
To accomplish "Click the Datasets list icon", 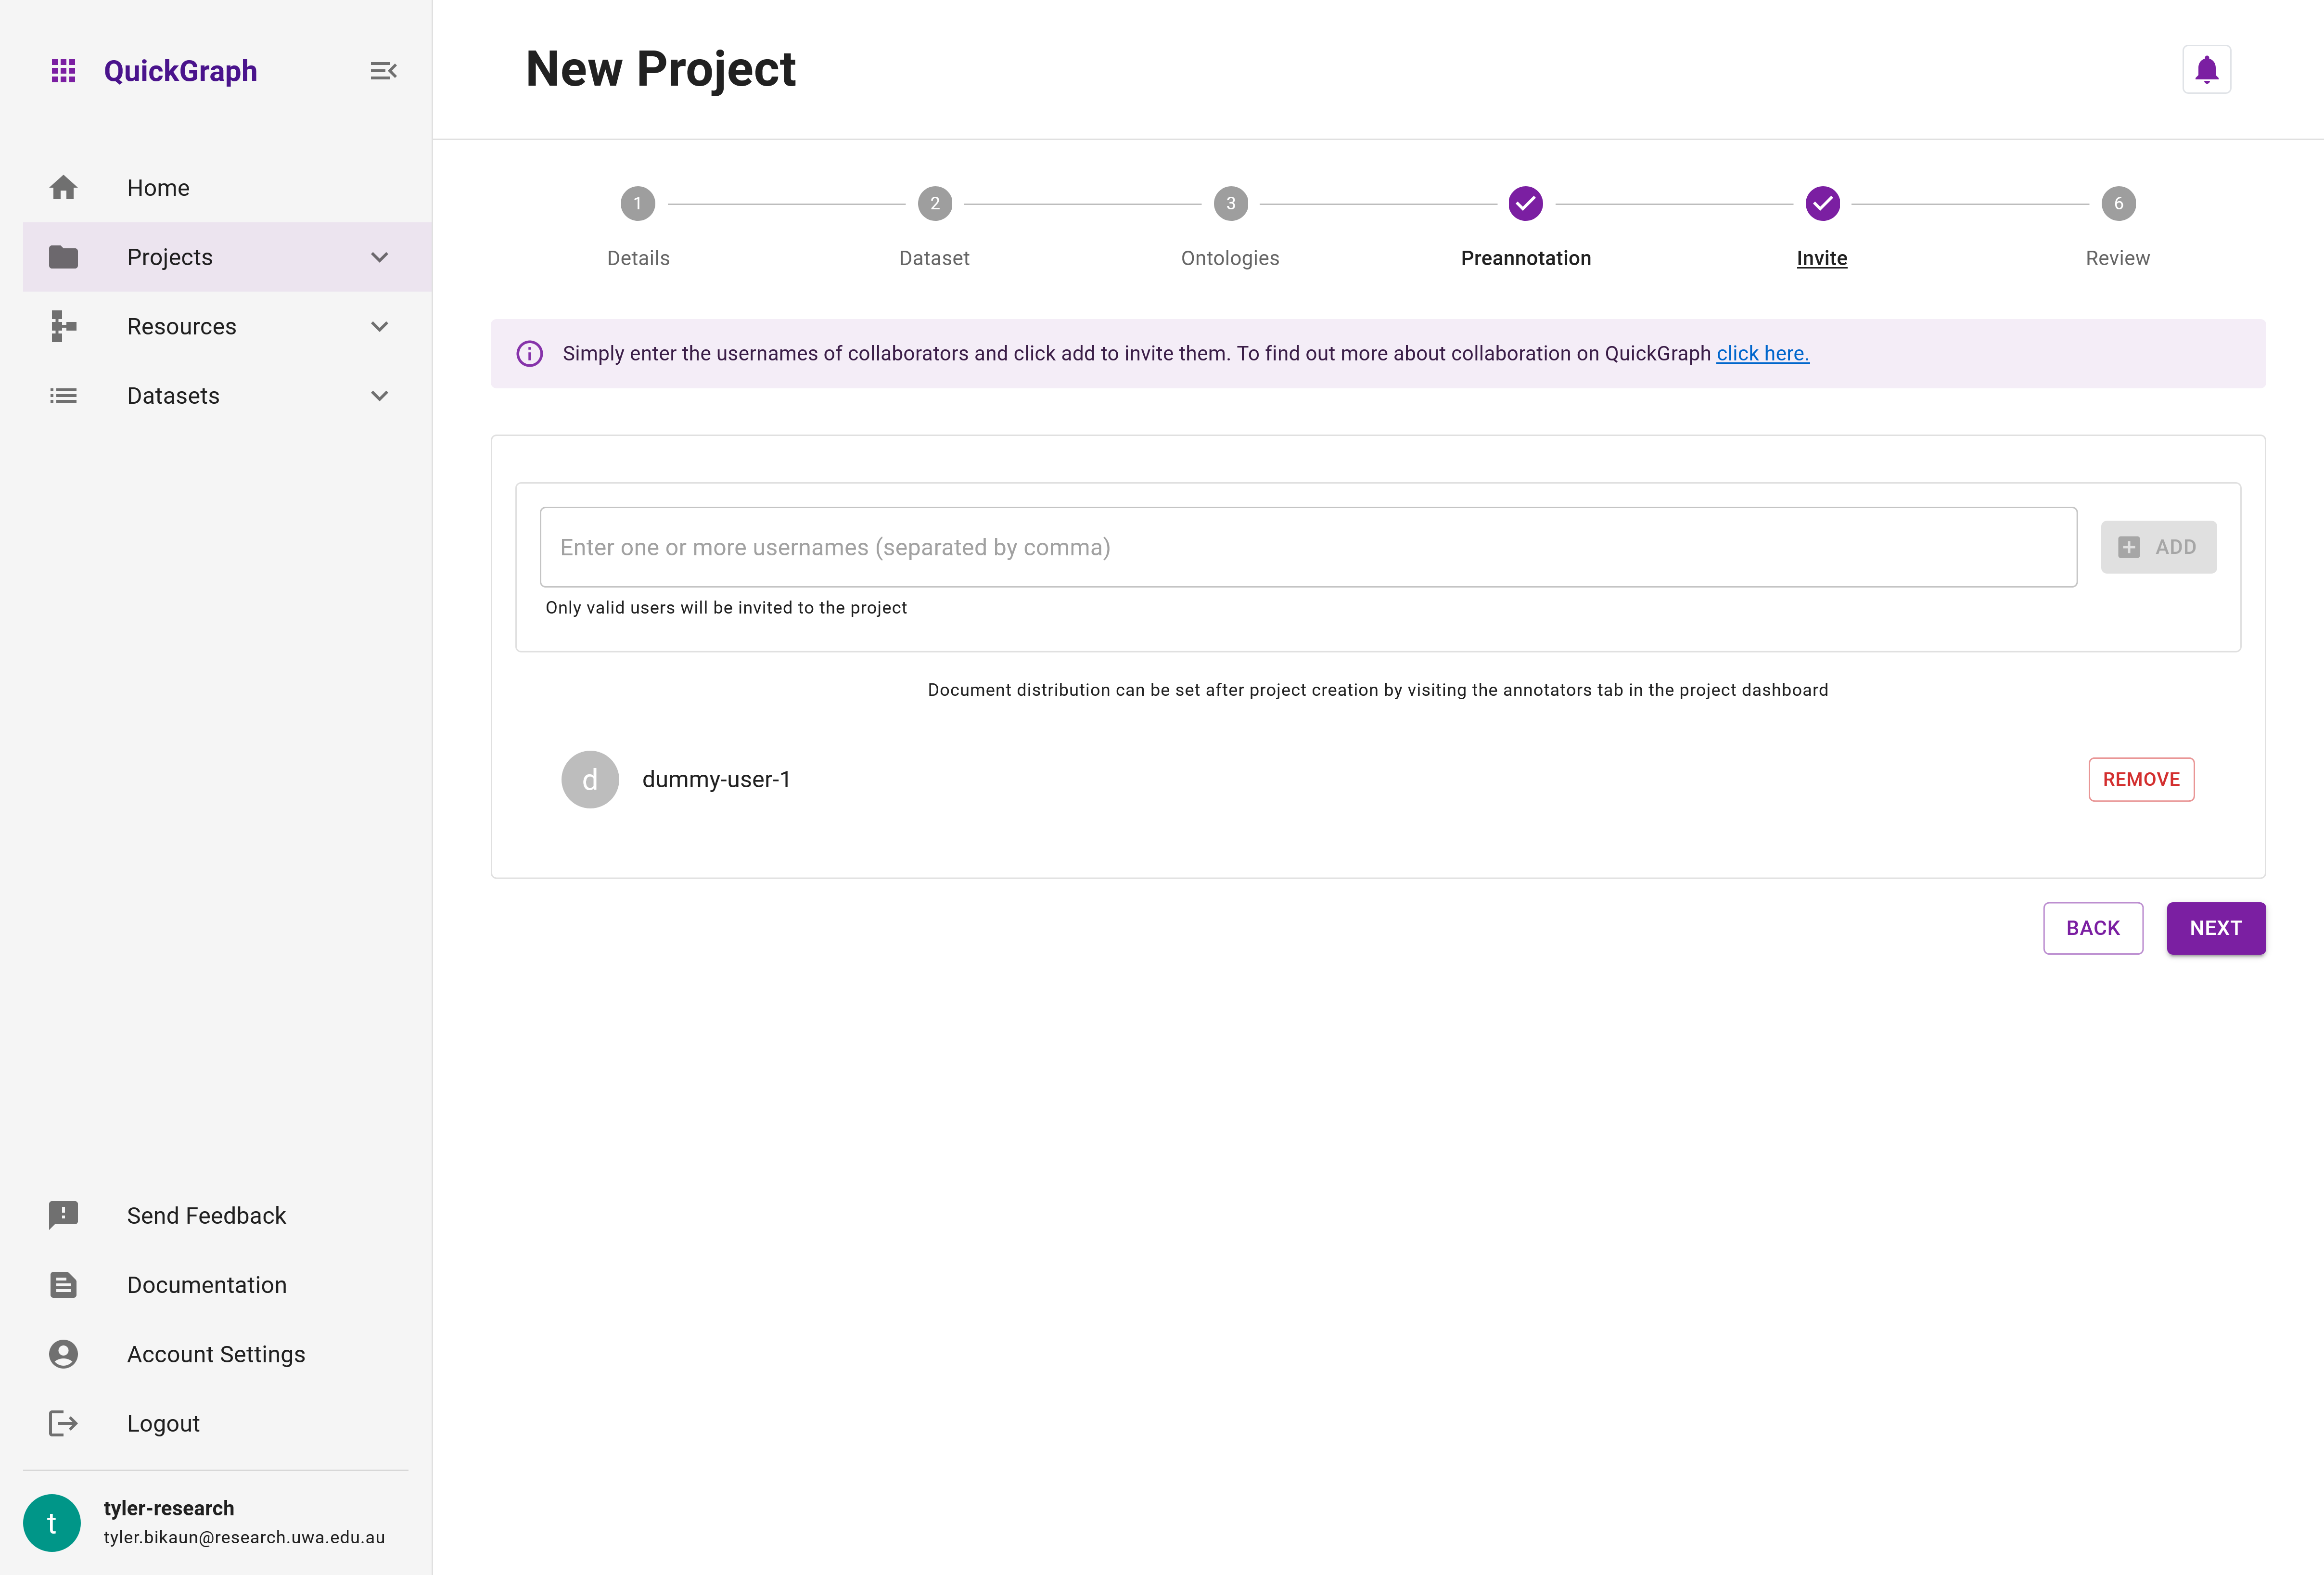I will pos(64,396).
